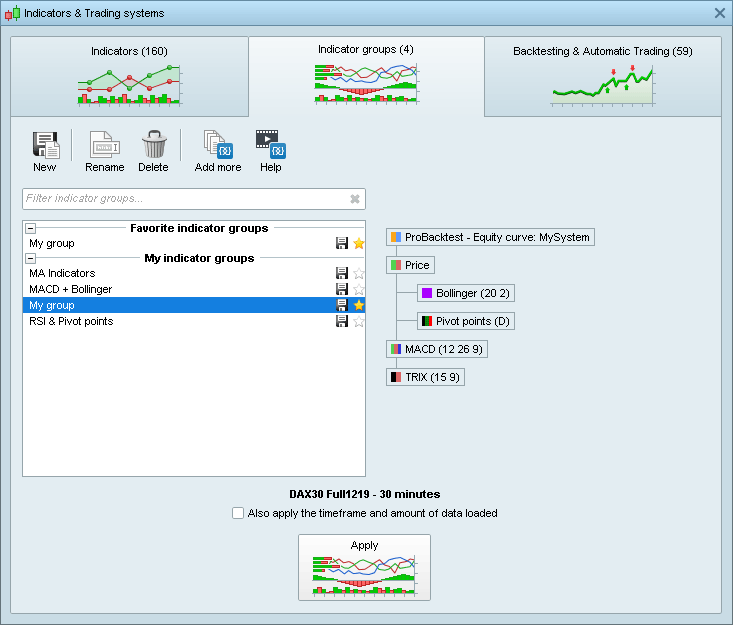This screenshot has width=733, height=625.
Task: Click the purple Bollinger color swatch
Action: click(426, 293)
